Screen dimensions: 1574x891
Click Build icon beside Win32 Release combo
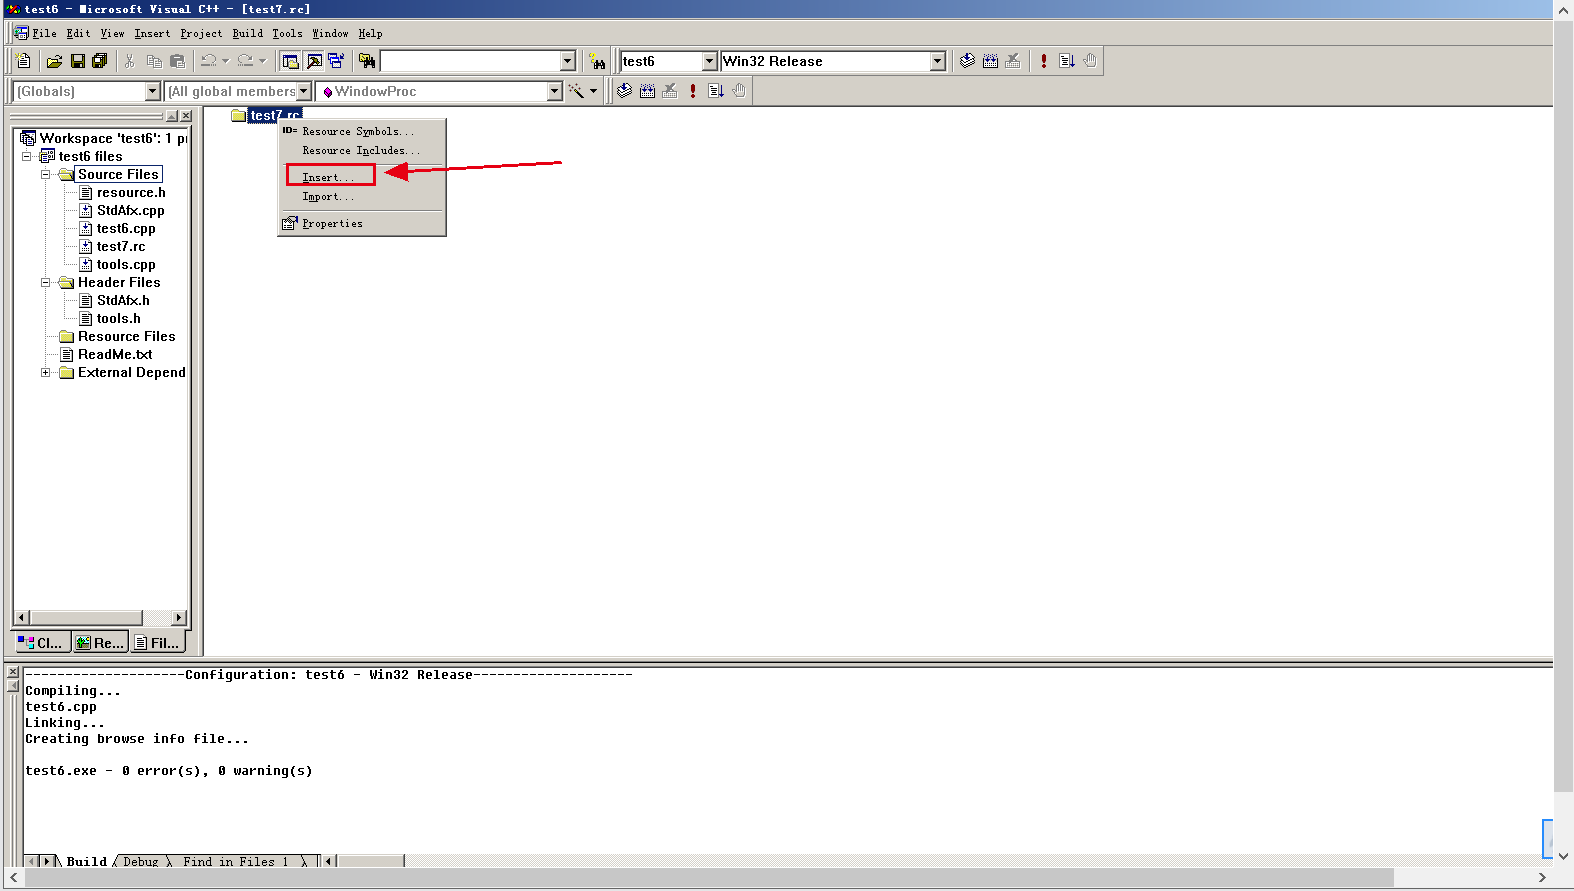[990, 61]
